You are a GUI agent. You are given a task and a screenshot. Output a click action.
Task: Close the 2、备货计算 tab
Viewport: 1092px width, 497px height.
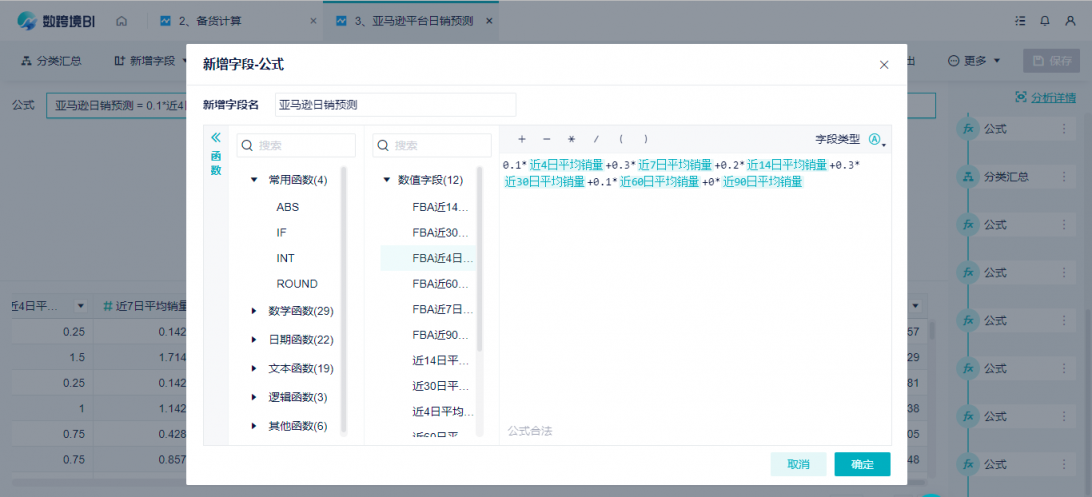313,22
